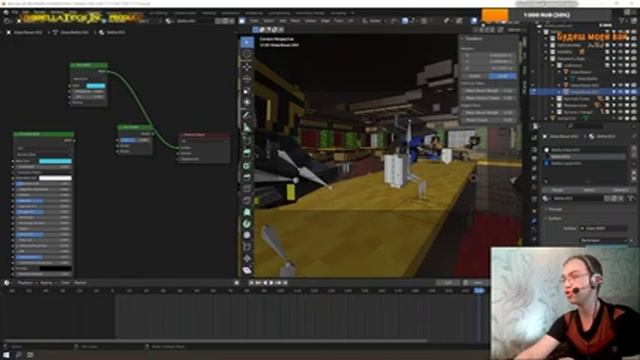640x360 pixels.
Task: Open World properties tab in Properties editor
Action: click(x=534, y=188)
